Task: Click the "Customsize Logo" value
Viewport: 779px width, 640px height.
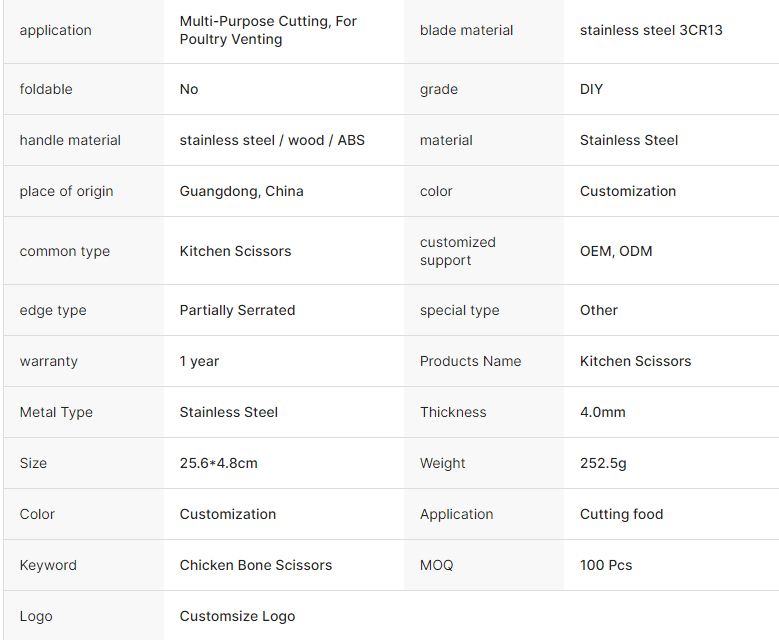Action: 237,616
